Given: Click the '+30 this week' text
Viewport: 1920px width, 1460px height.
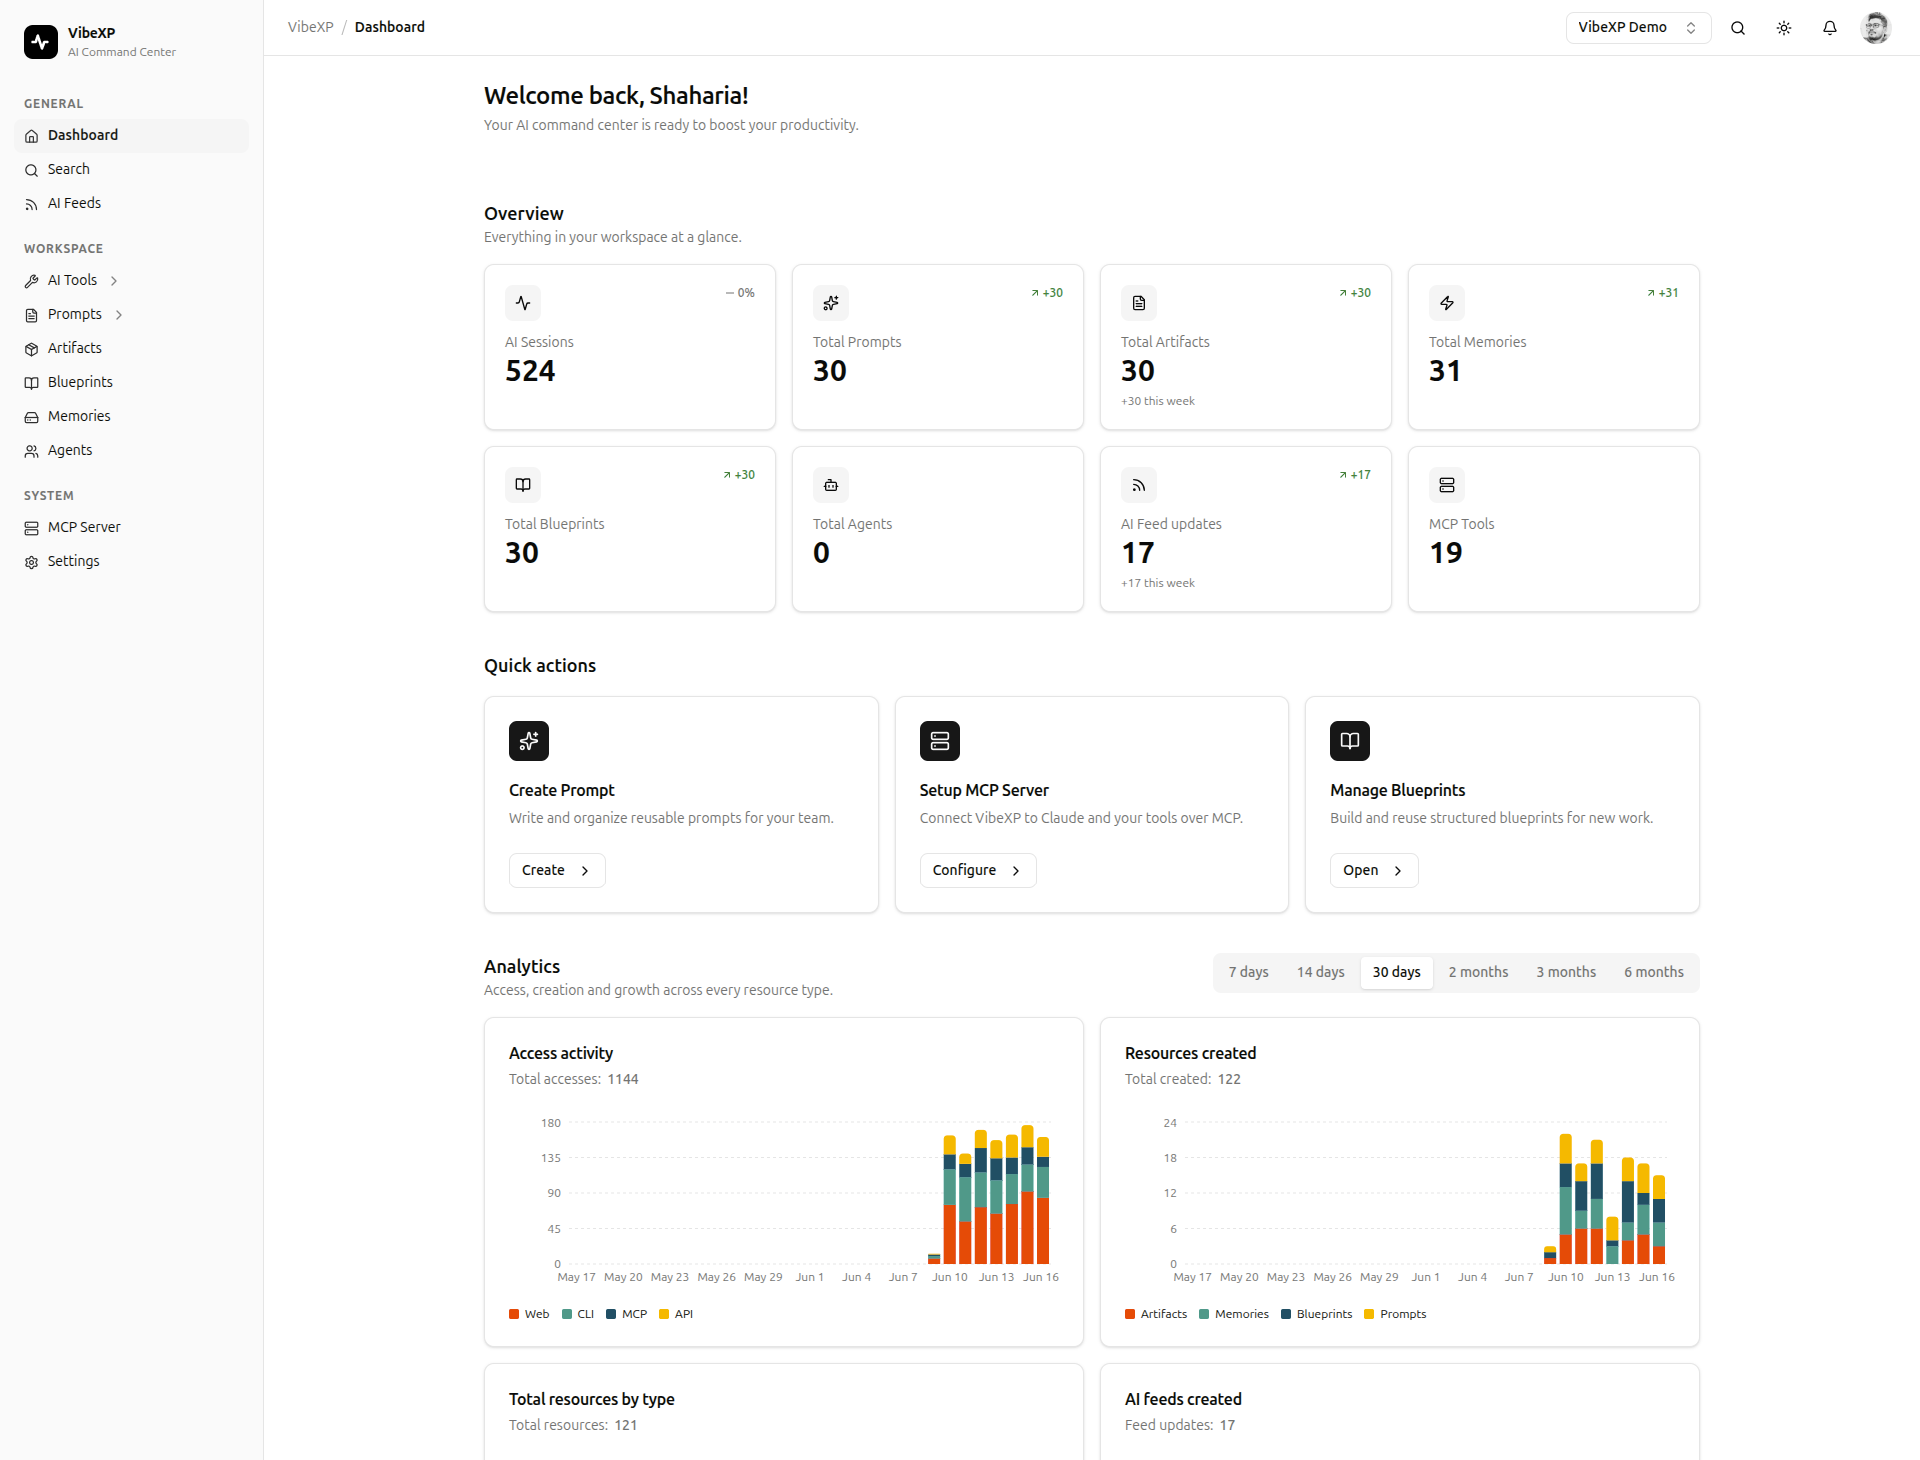Looking at the screenshot, I should 1158,402.
